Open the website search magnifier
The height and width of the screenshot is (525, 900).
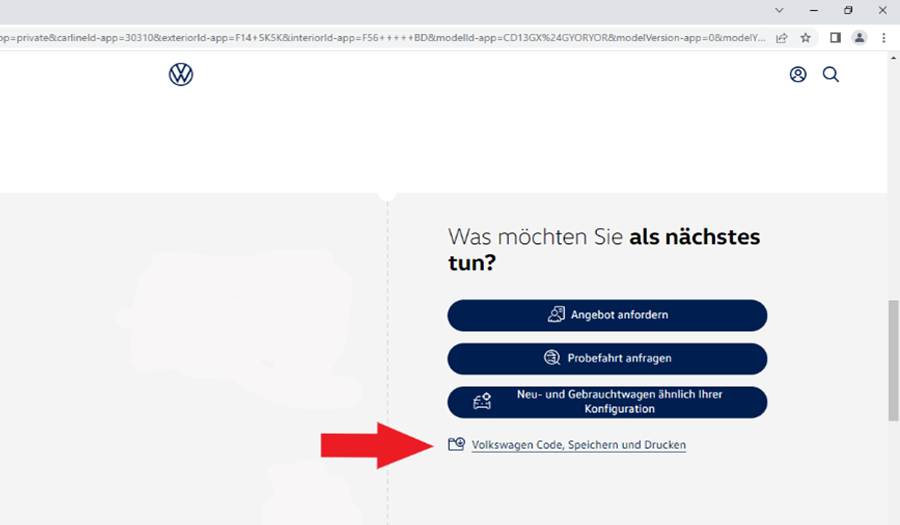pos(831,75)
